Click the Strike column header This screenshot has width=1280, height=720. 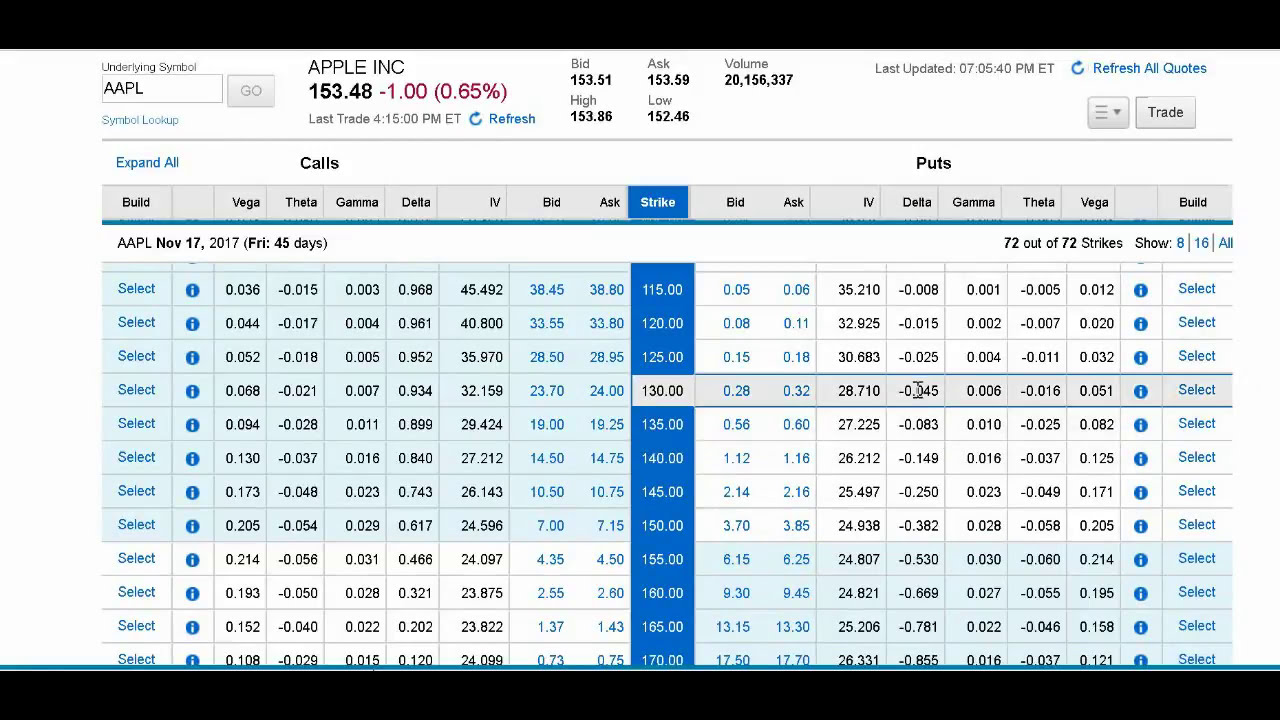[658, 202]
